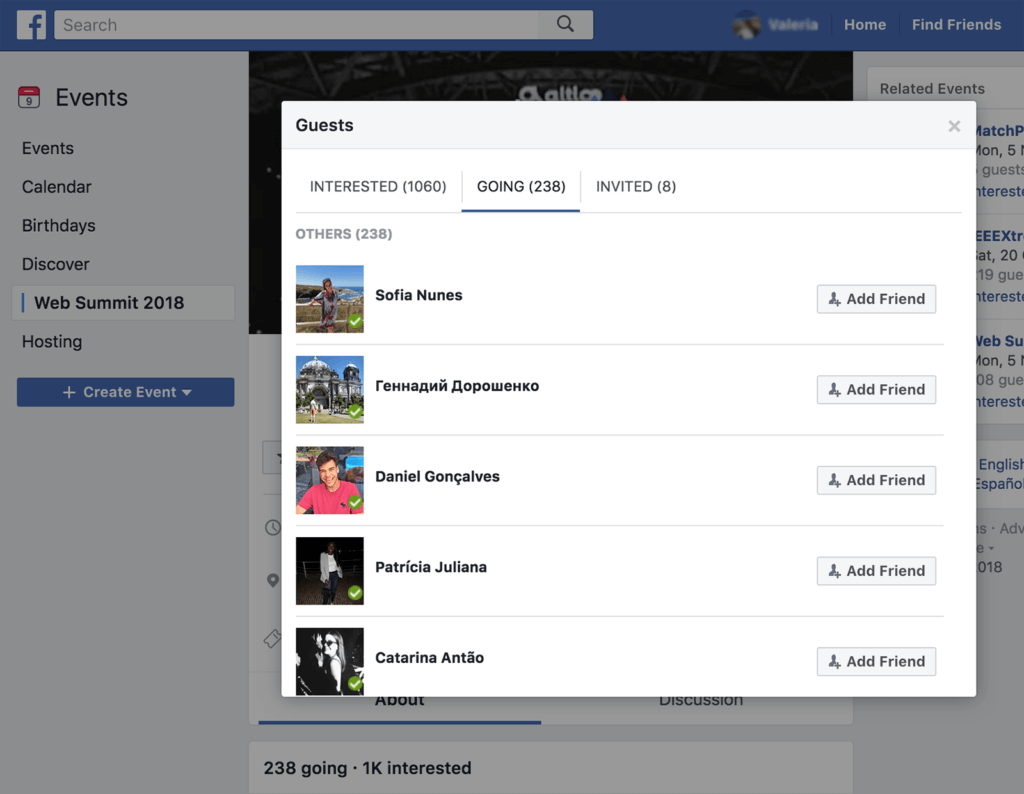Click the ticket icon behind the dialog
1024x794 pixels.
(272, 638)
